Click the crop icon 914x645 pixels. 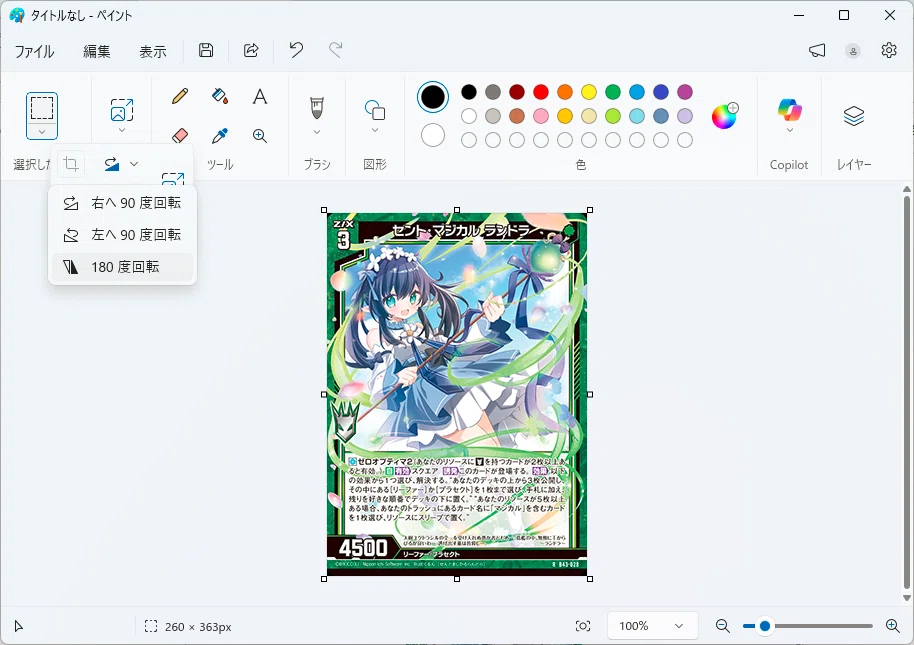[x=71, y=164]
